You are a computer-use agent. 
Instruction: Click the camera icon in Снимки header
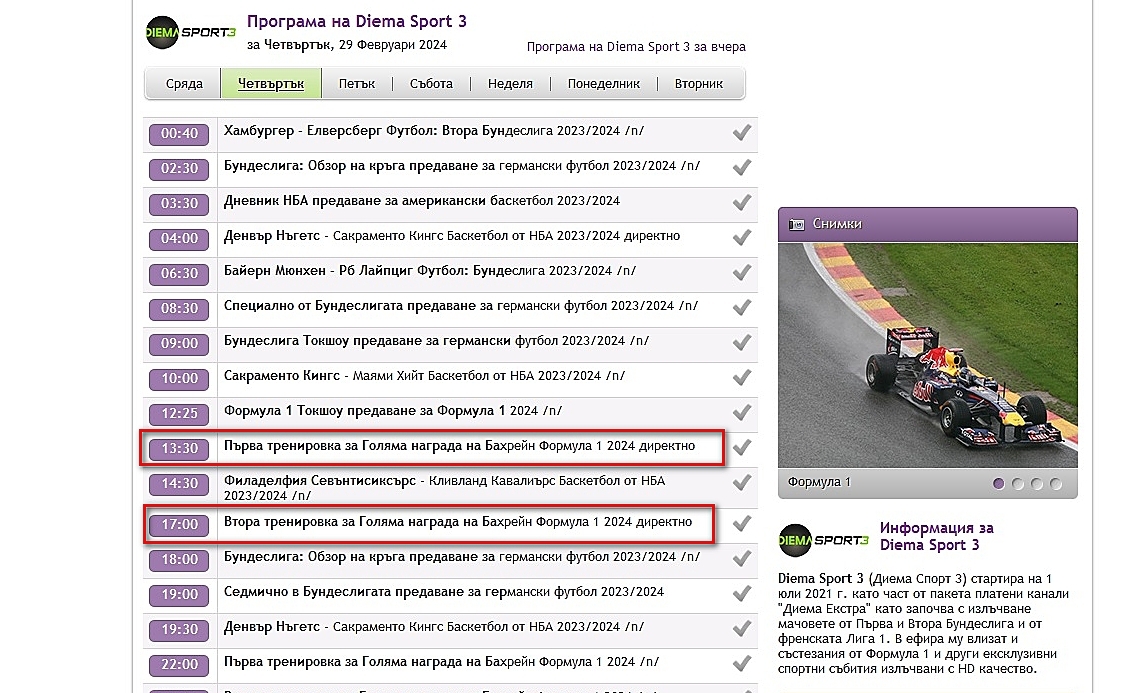pyautogui.click(x=796, y=225)
